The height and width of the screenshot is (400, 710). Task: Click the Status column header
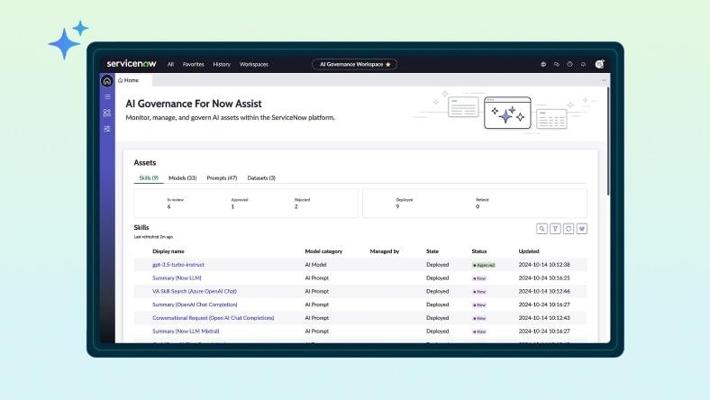coord(479,251)
